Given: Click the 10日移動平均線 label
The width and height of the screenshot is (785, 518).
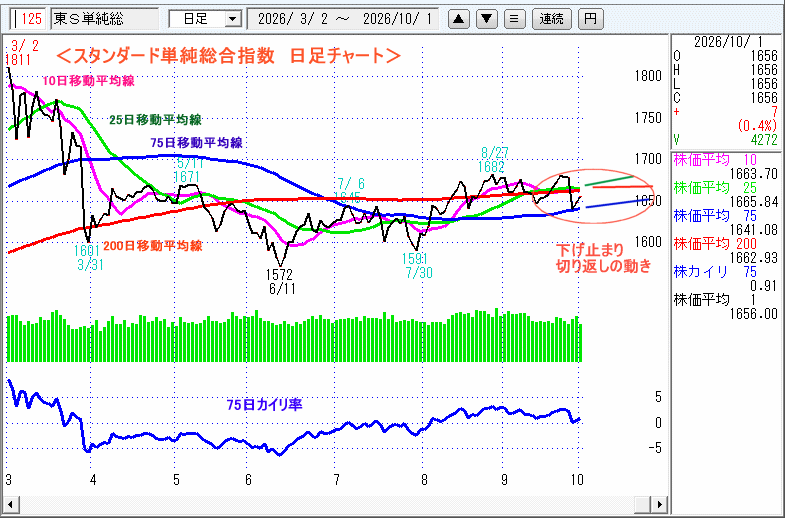Looking at the screenshot, I should tap(88, 81).
